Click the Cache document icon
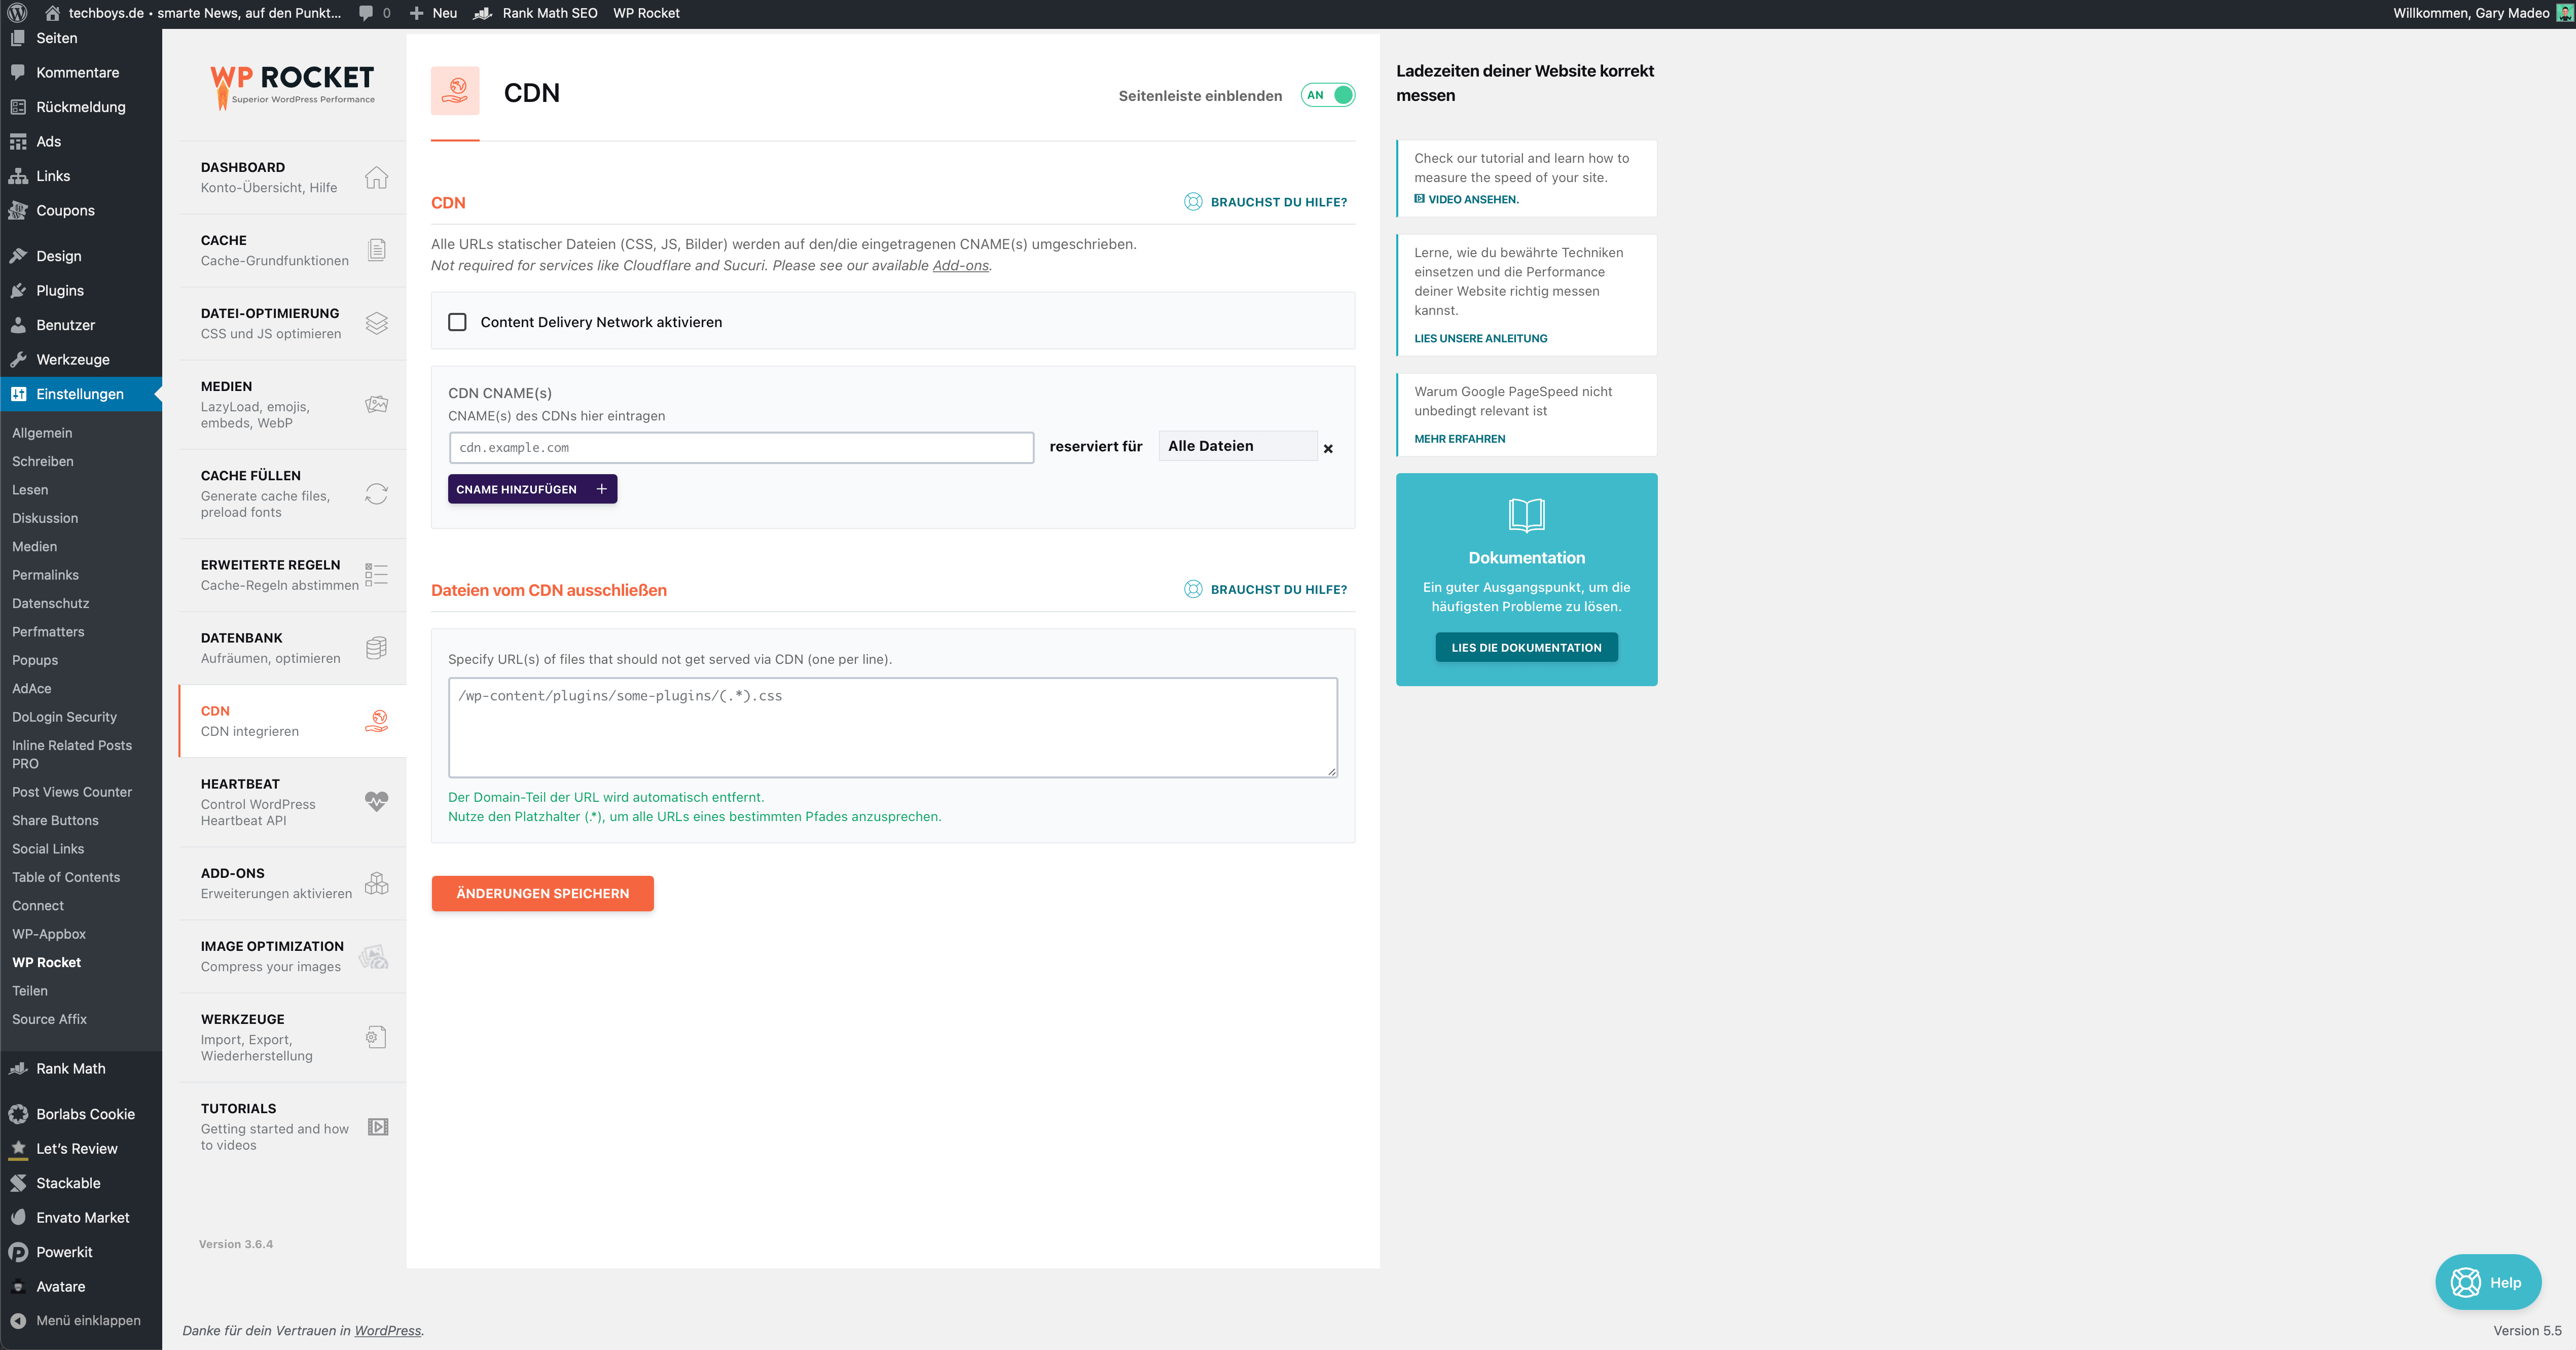Image resolution: width=2576 pixels, height=1350 pixels. pos(376,250)
